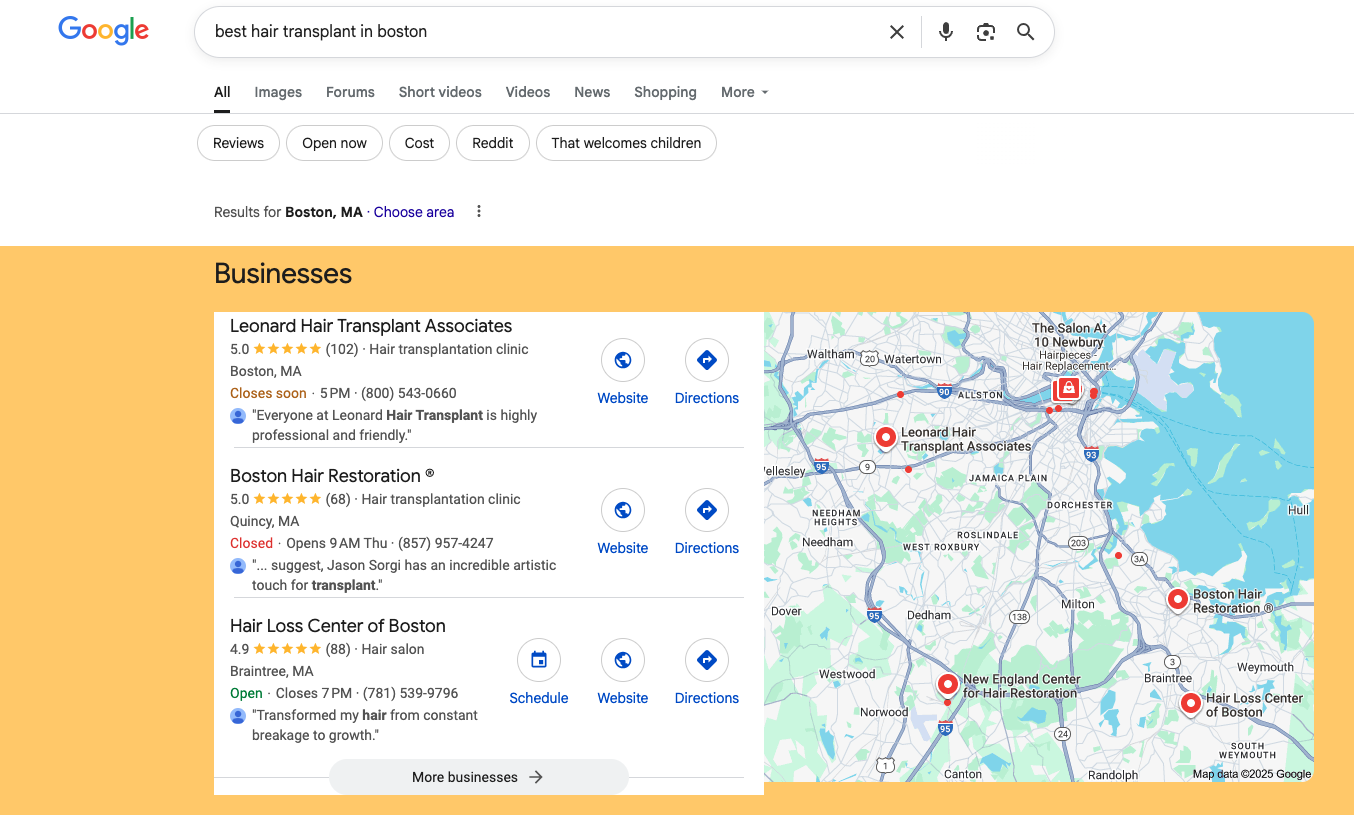Get directions to Leonard Hair Transplant Associates
The image size is (1354, 815).
(x=707, y=360)
